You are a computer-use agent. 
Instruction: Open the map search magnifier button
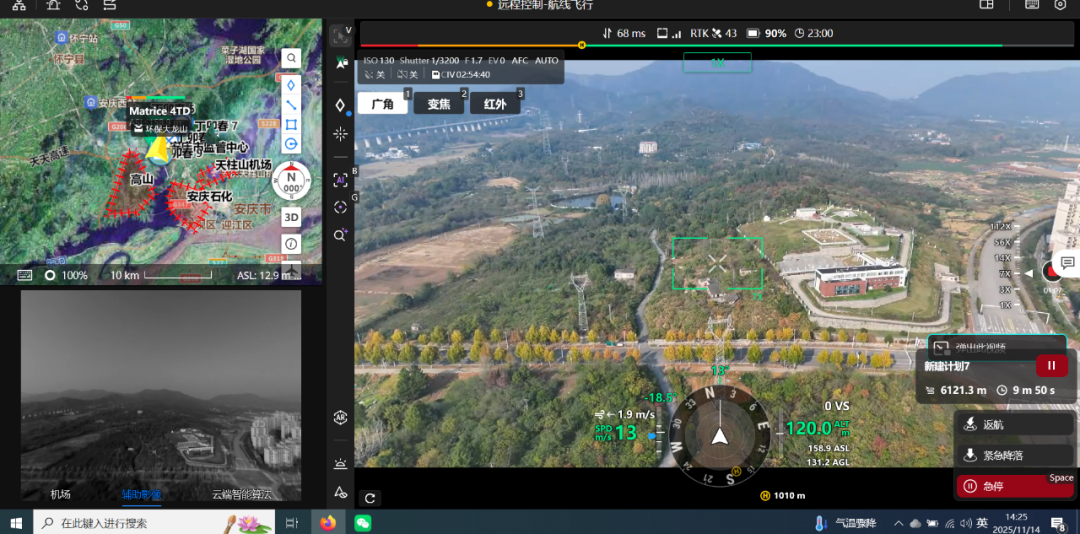(x=291, y=58)
